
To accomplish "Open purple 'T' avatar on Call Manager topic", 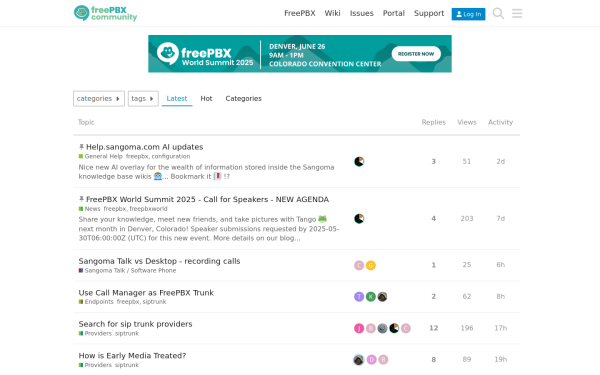I will coord(359,297).
